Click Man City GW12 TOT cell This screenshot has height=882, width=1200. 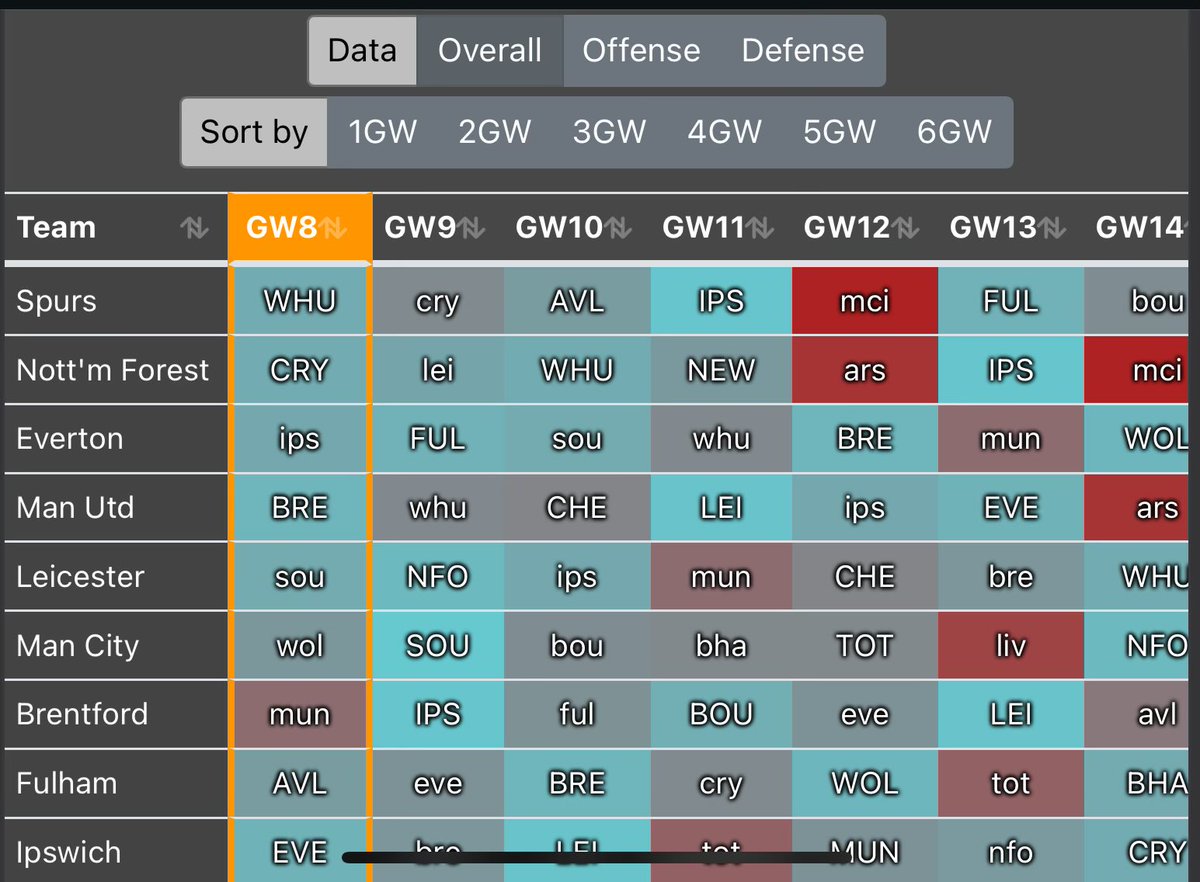coord(865,646)
